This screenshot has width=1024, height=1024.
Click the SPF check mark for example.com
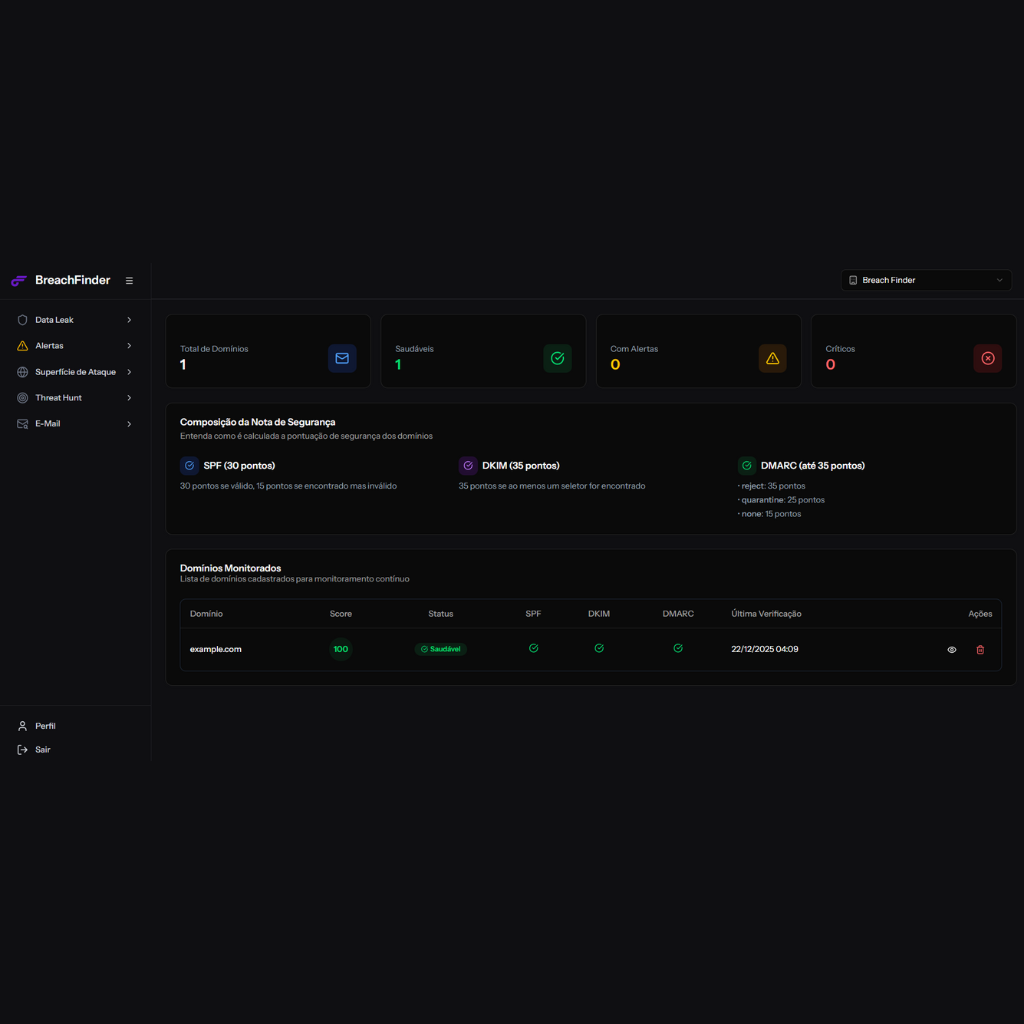point(533,649)
